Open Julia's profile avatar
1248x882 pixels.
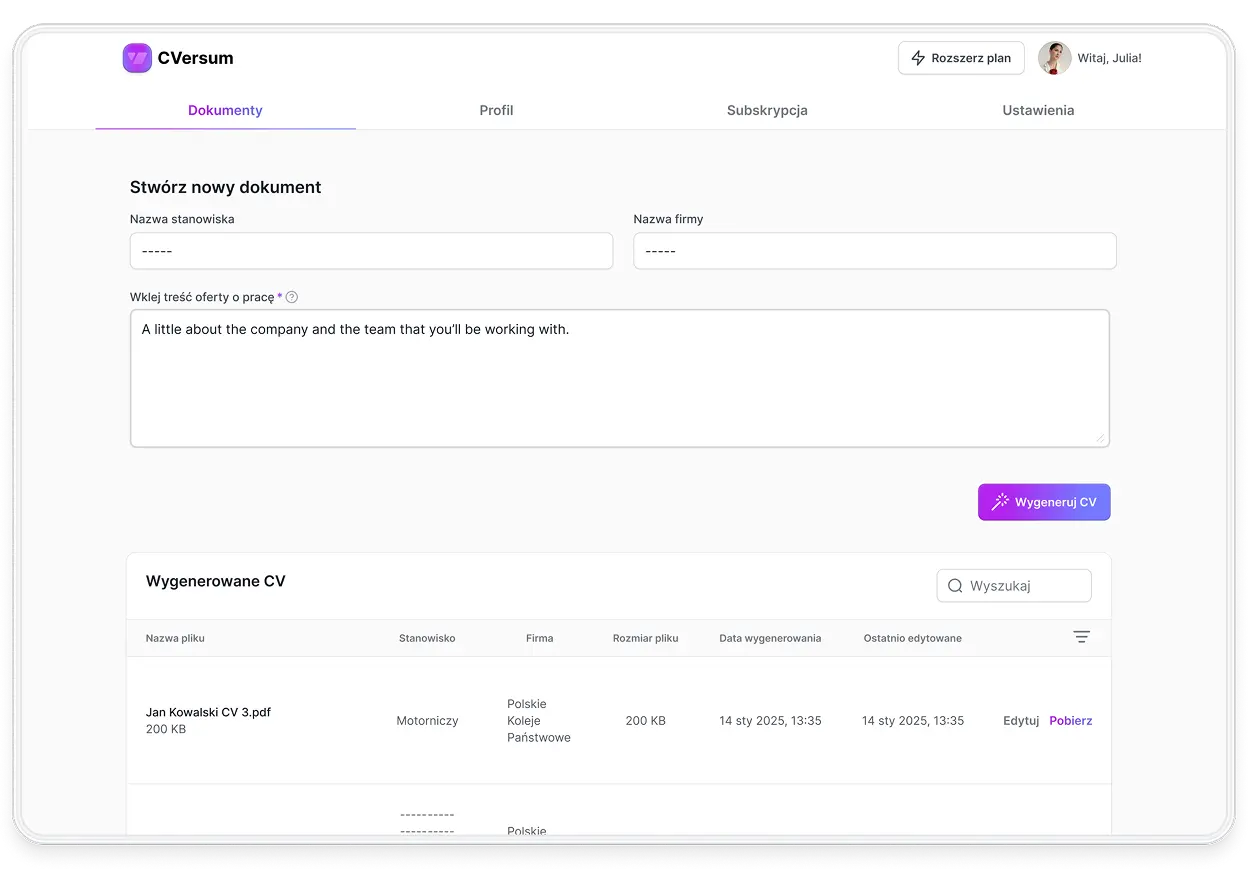[x=1054, y=58]
